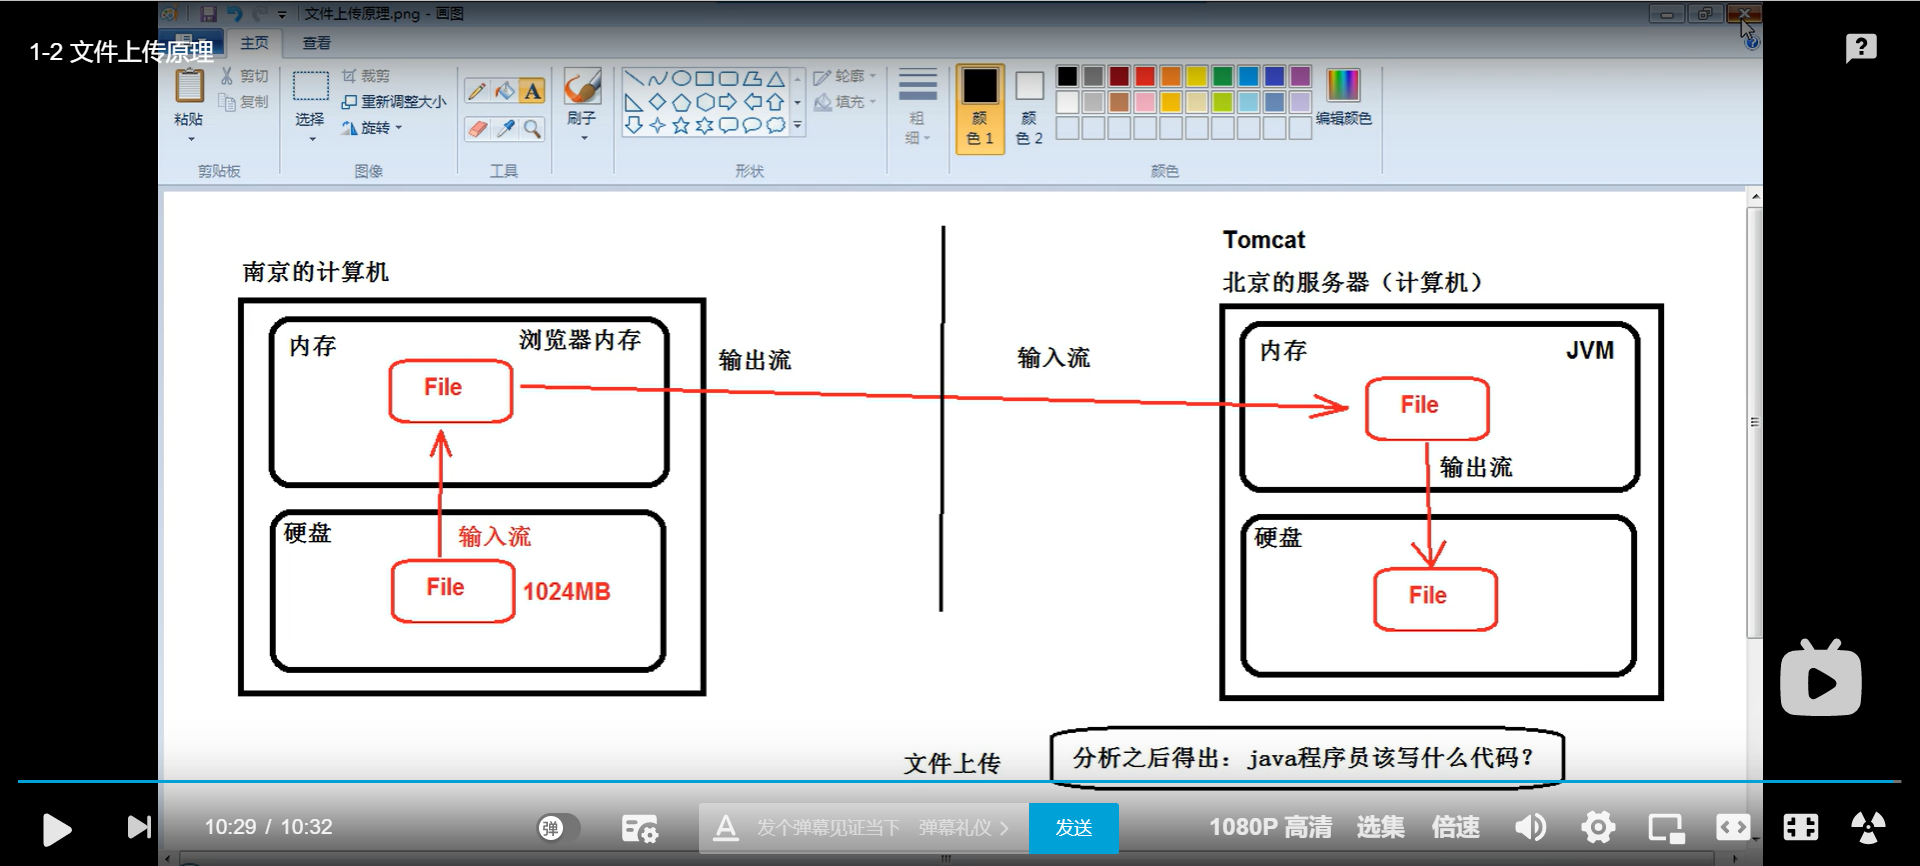Image resolution: width=1920 pixels, height=866 pixels.
Task: Toggle wide screen mode
Action: [1733, 827]
